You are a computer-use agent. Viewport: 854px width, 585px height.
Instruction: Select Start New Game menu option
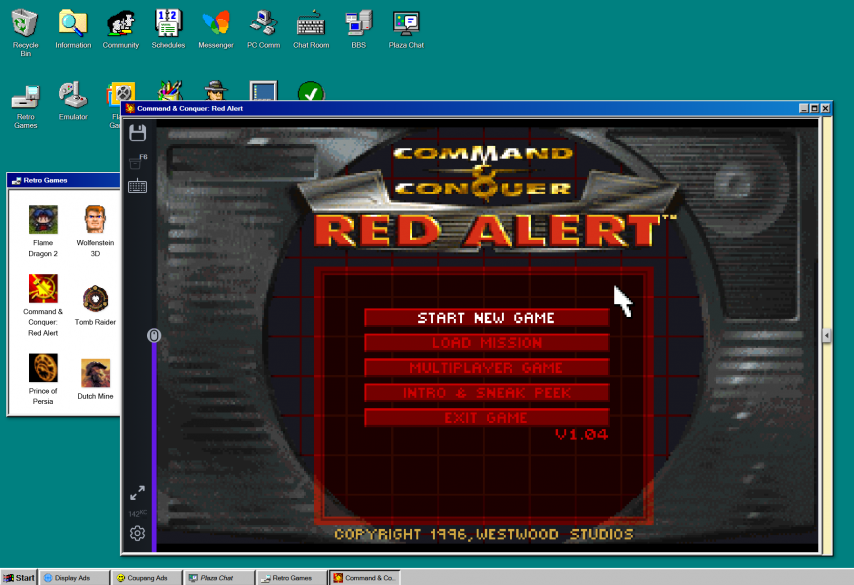486,318
